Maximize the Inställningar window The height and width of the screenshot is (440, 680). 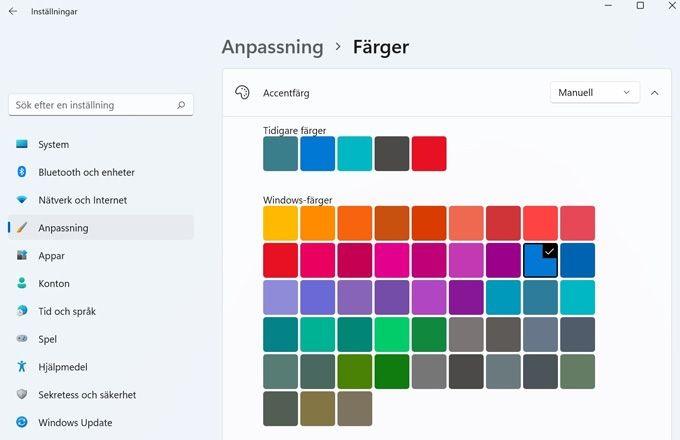640,6
